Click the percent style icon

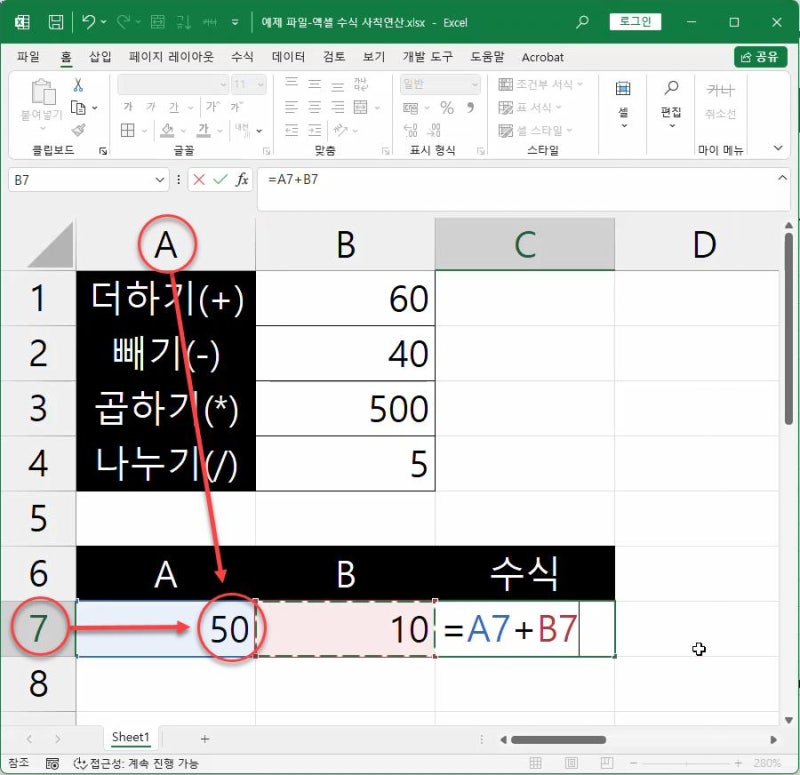pyautogui.click(x=447, y=107)
